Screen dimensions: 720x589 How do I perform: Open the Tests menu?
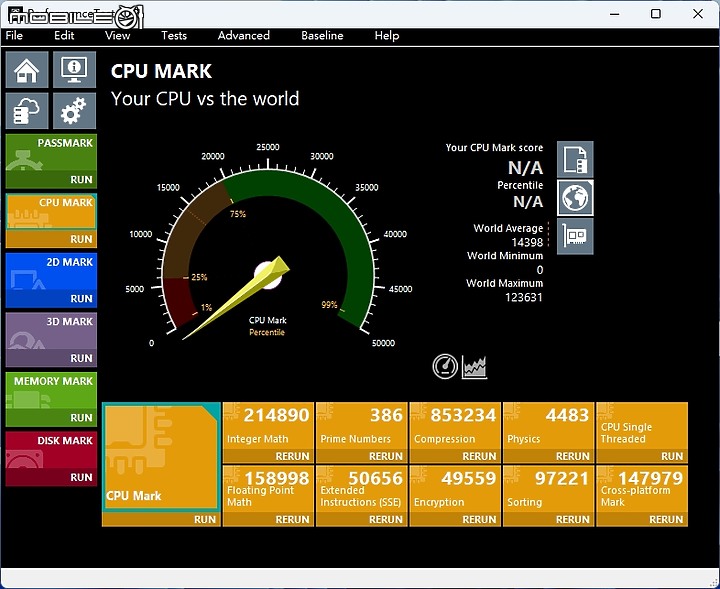click(174, 35)
